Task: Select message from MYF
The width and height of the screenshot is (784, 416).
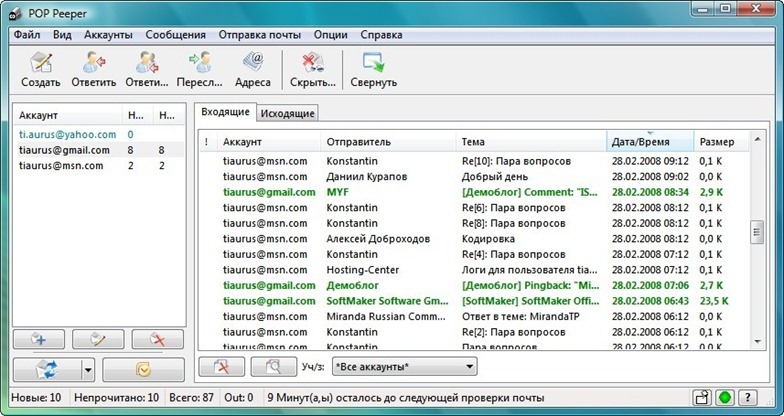Action: [x=474, y=192]
